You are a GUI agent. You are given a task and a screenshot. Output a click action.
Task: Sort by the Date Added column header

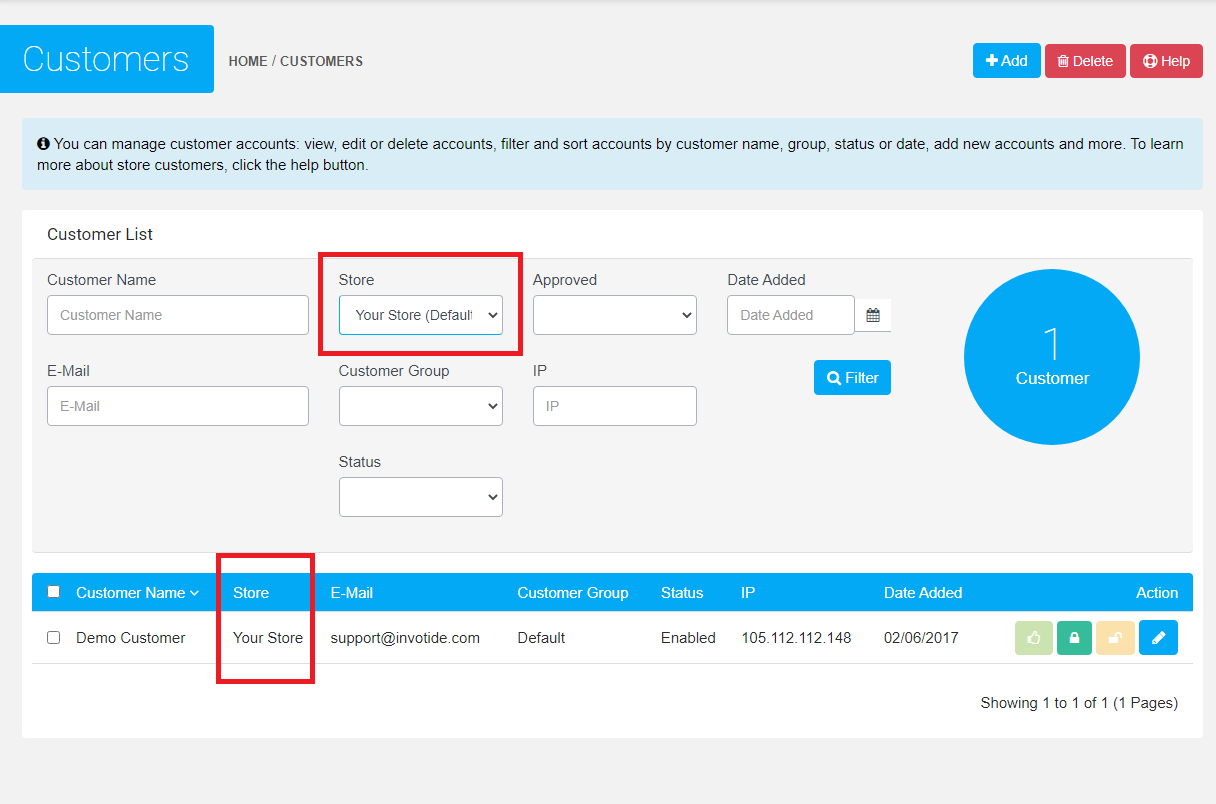tap(922, 593)
